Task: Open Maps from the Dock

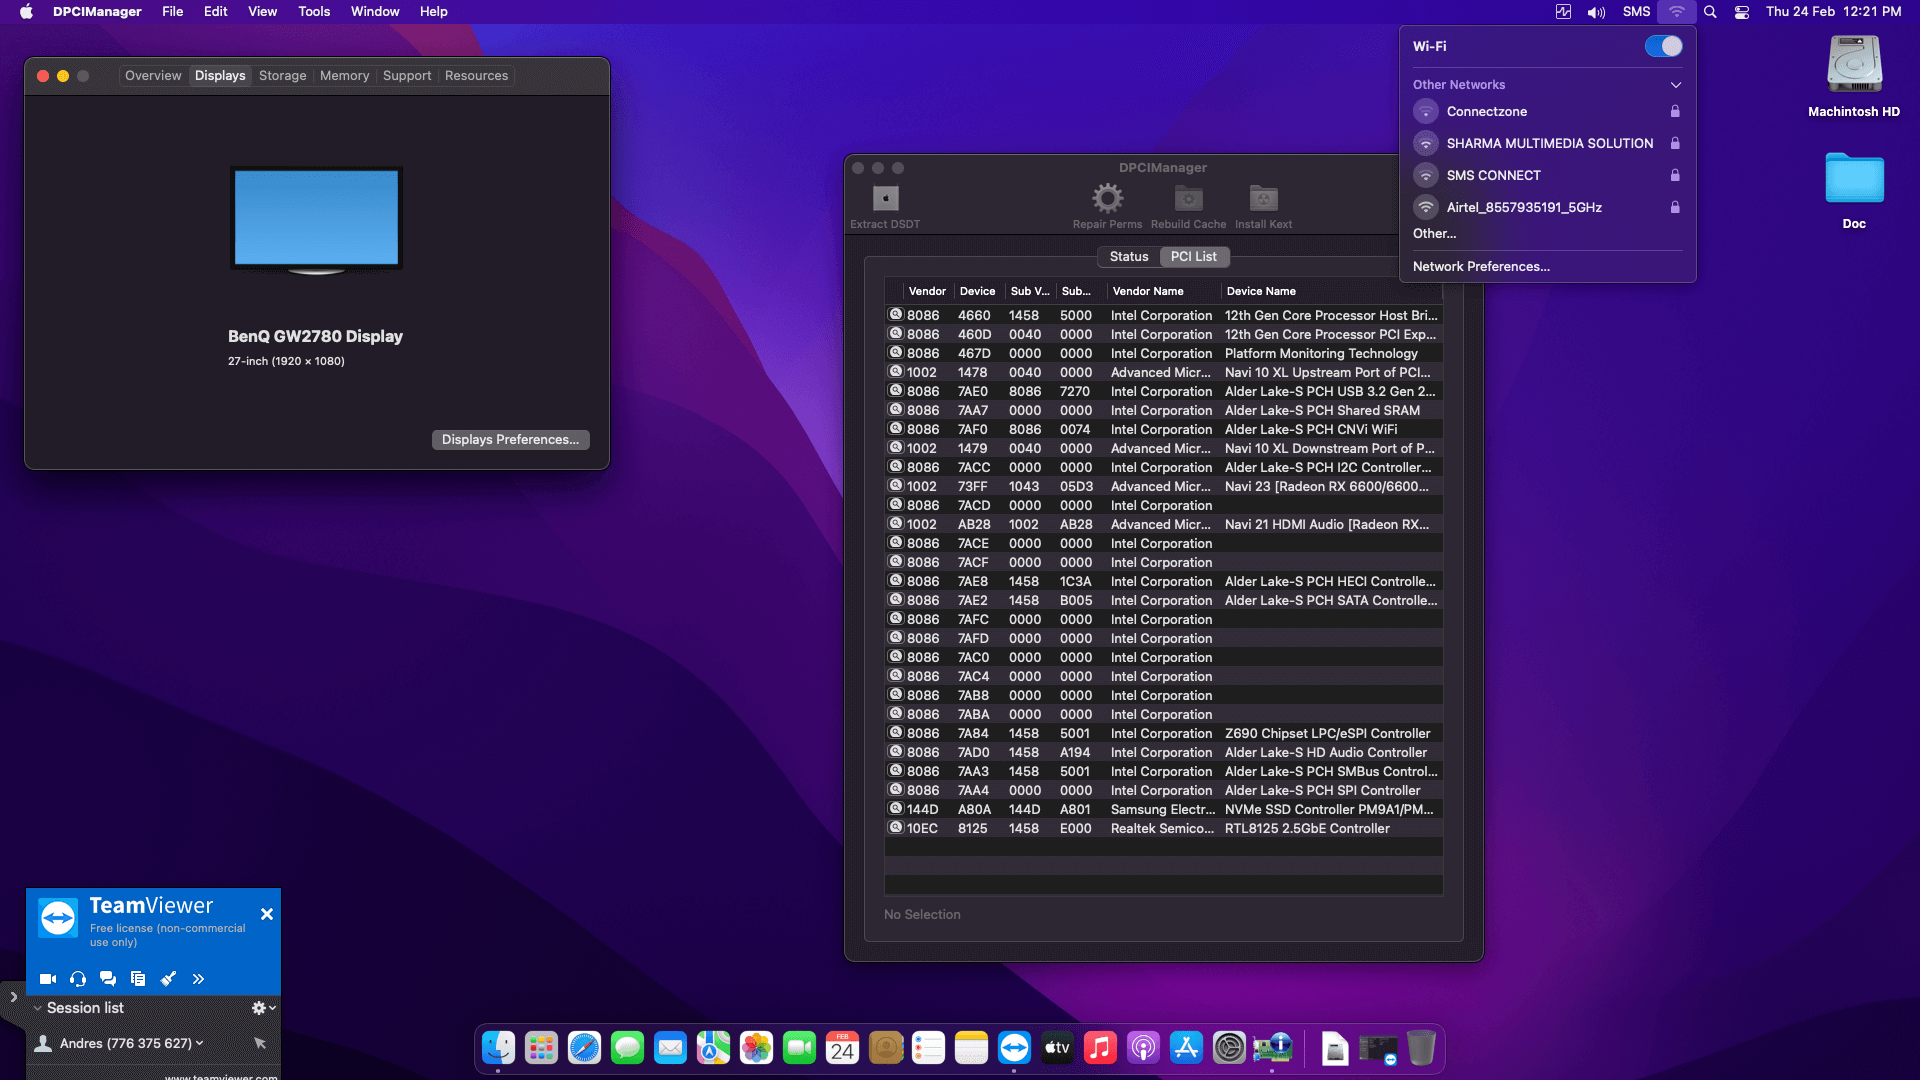Action: pyautogui.click(x=713, y=1048)
